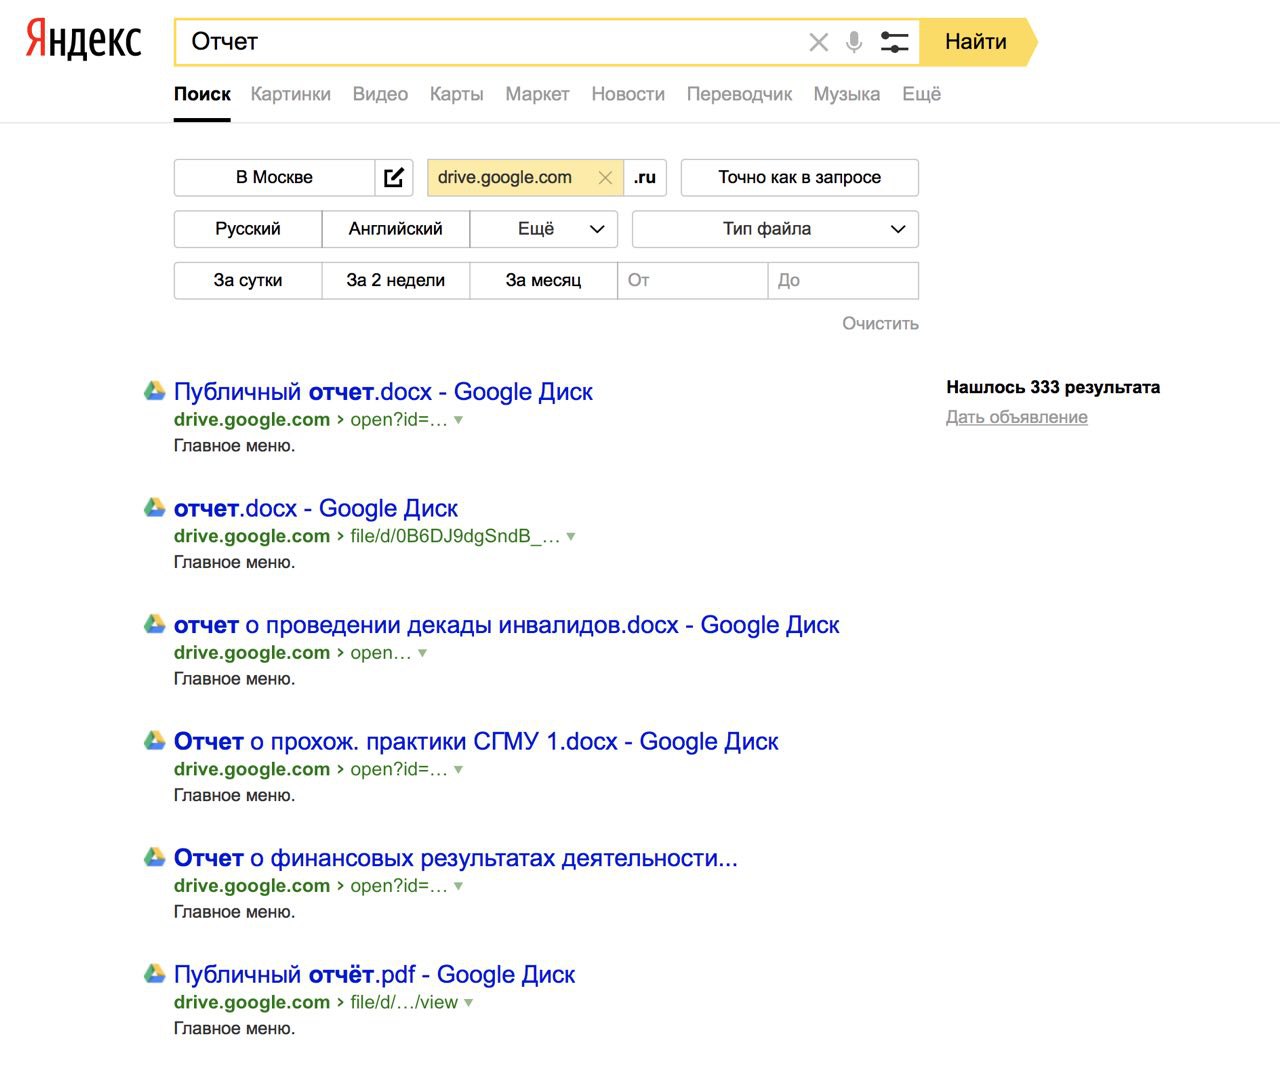Viewport: 1280px width, 1071px height.
Task: Toggle Английский language filter
Action: coord(396,229)
